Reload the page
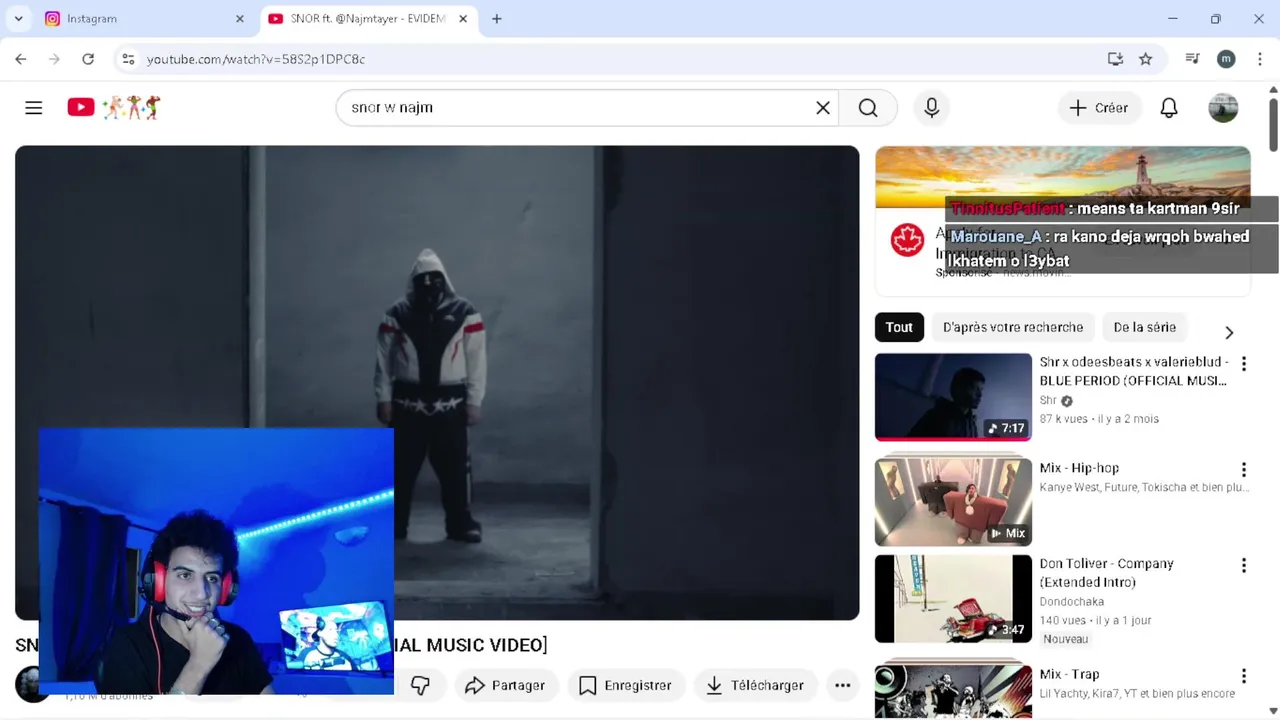 click(x=88, y=59)
